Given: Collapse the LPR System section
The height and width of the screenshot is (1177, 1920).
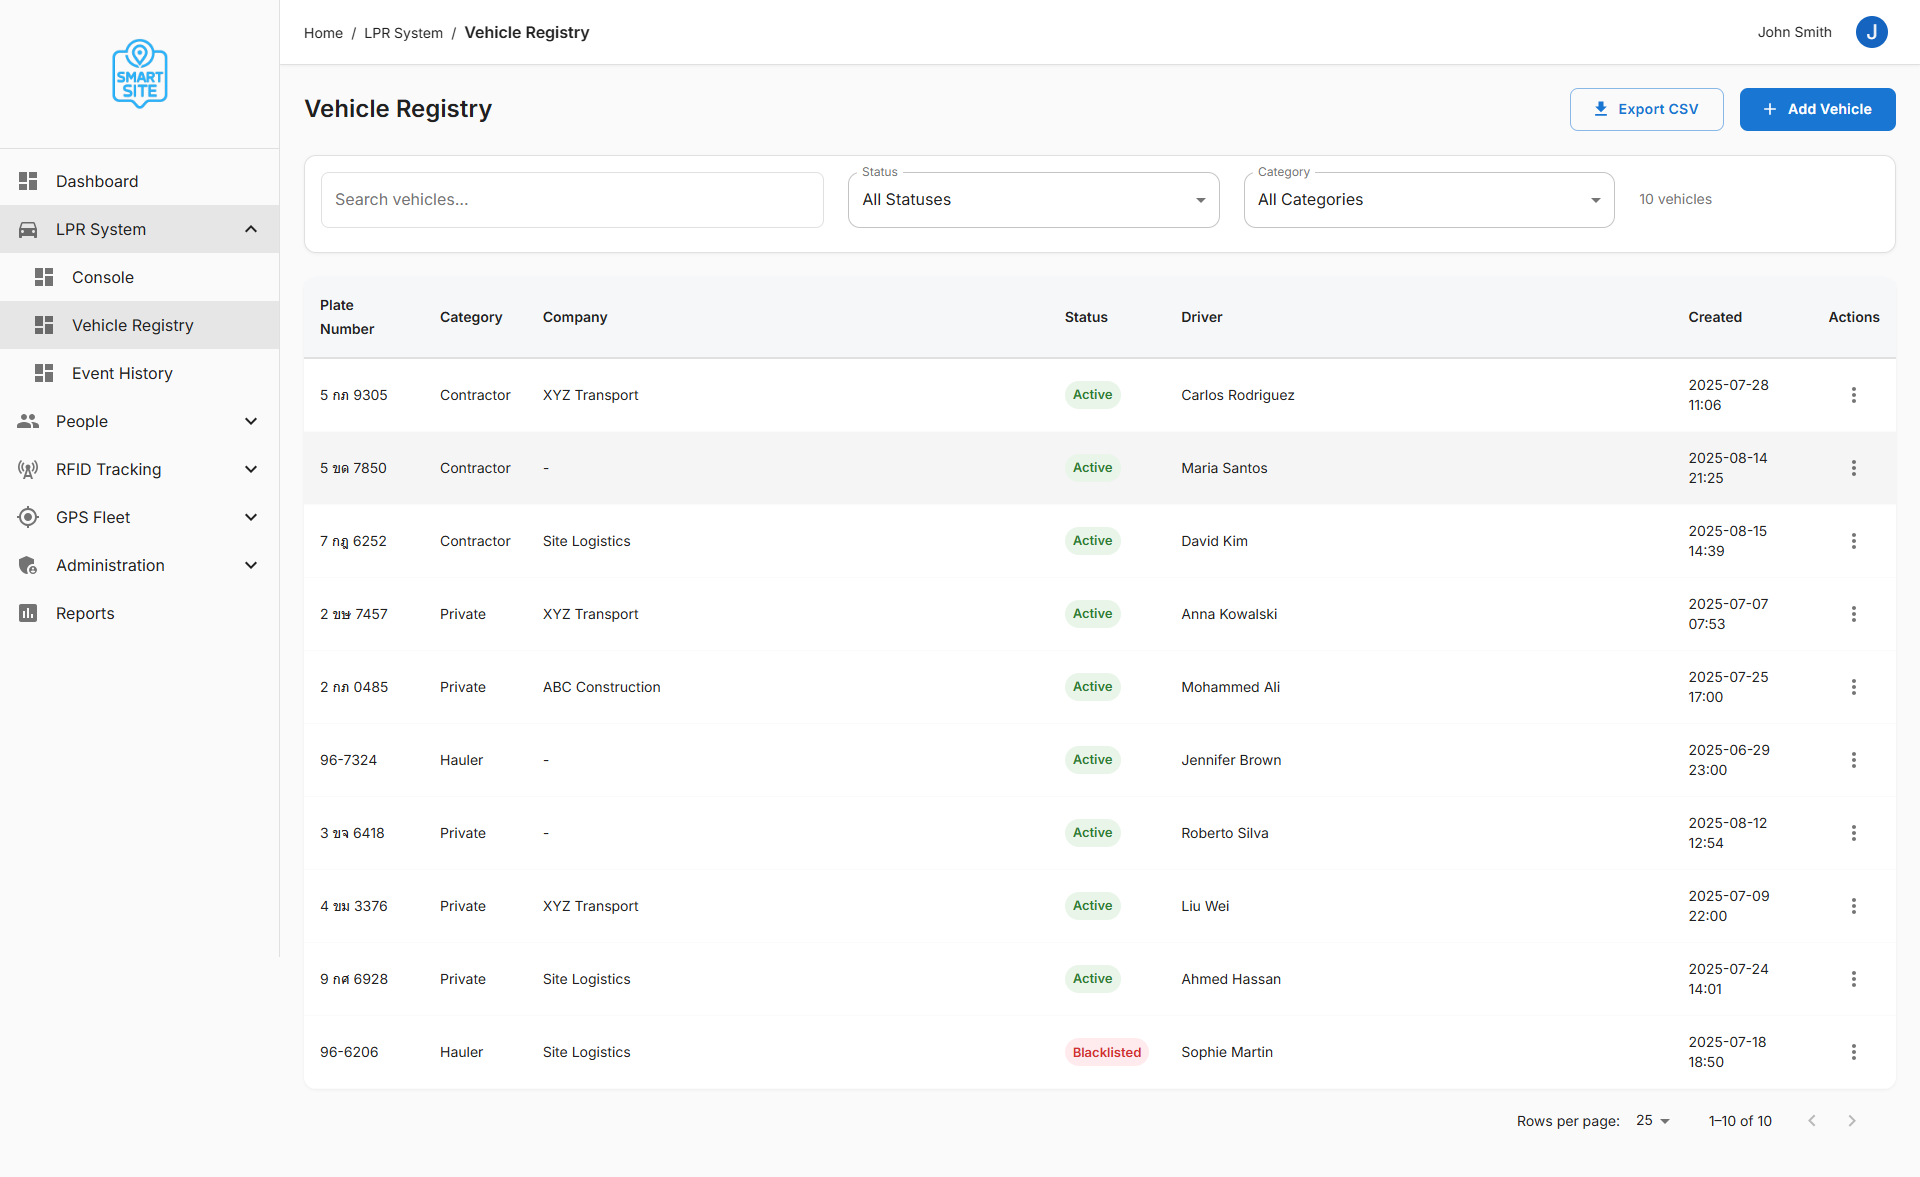Looking at the screenshot, I should pyautogui.click(x=251, y=229).
